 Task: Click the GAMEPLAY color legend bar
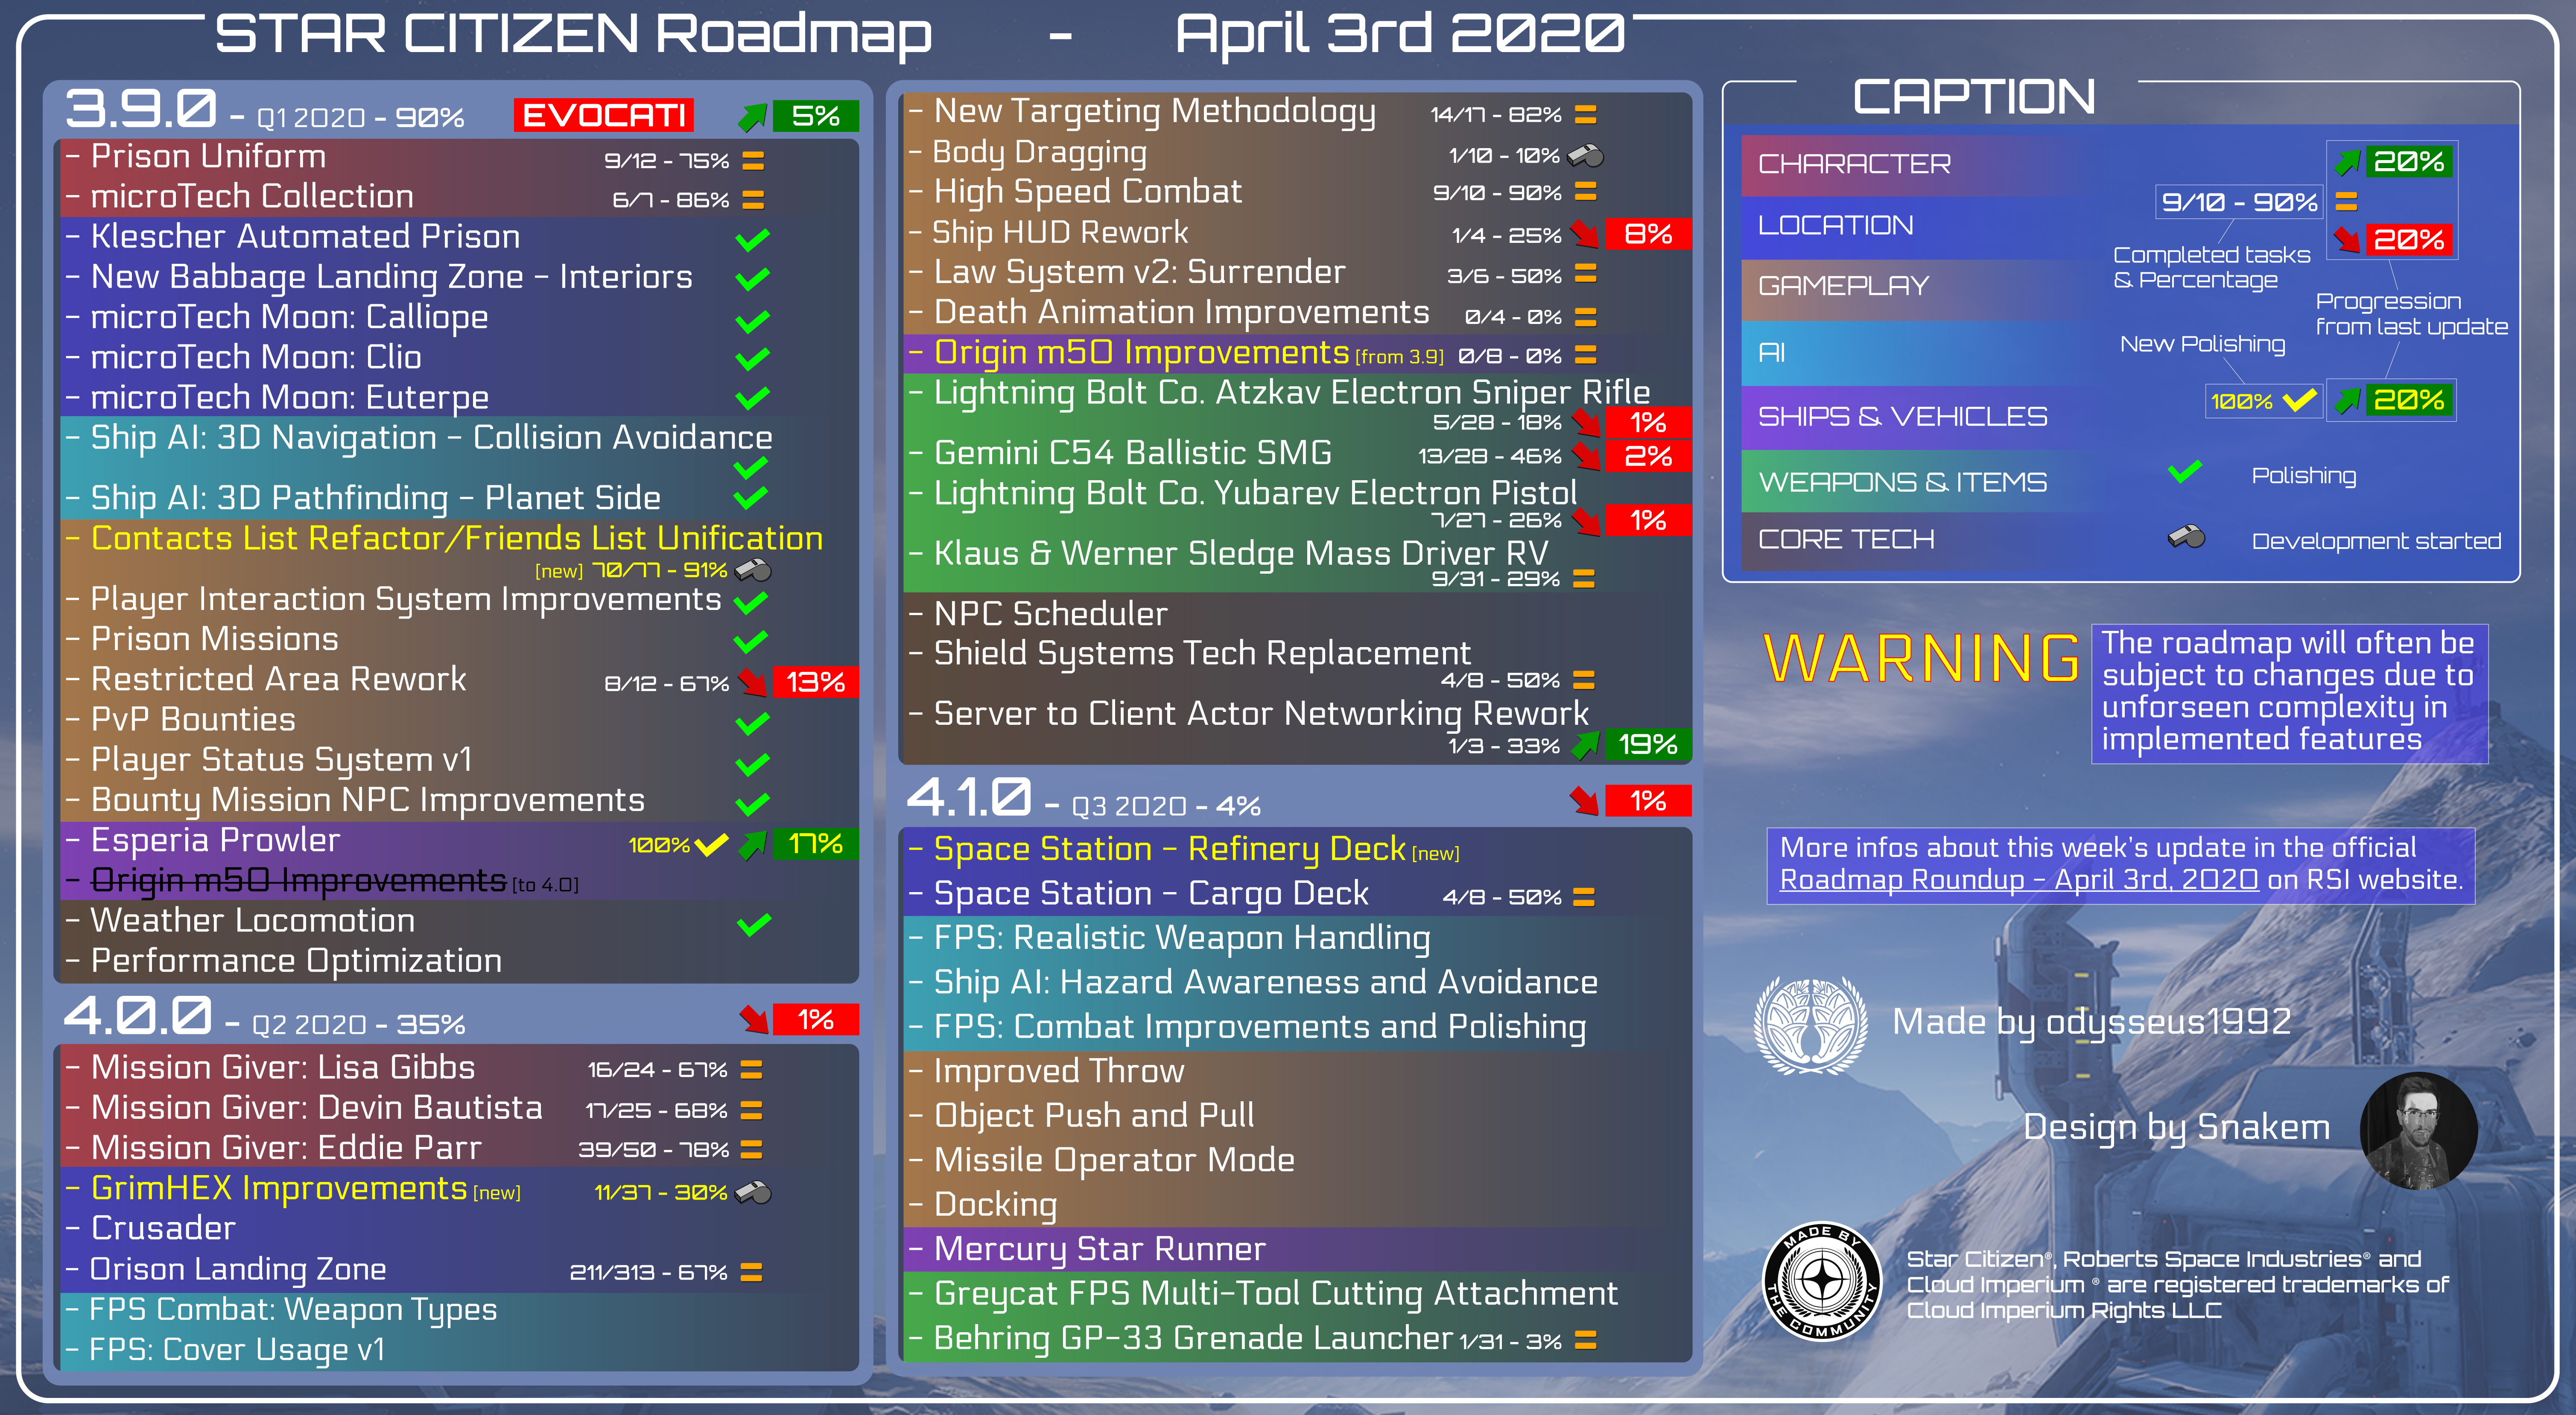1920,289
